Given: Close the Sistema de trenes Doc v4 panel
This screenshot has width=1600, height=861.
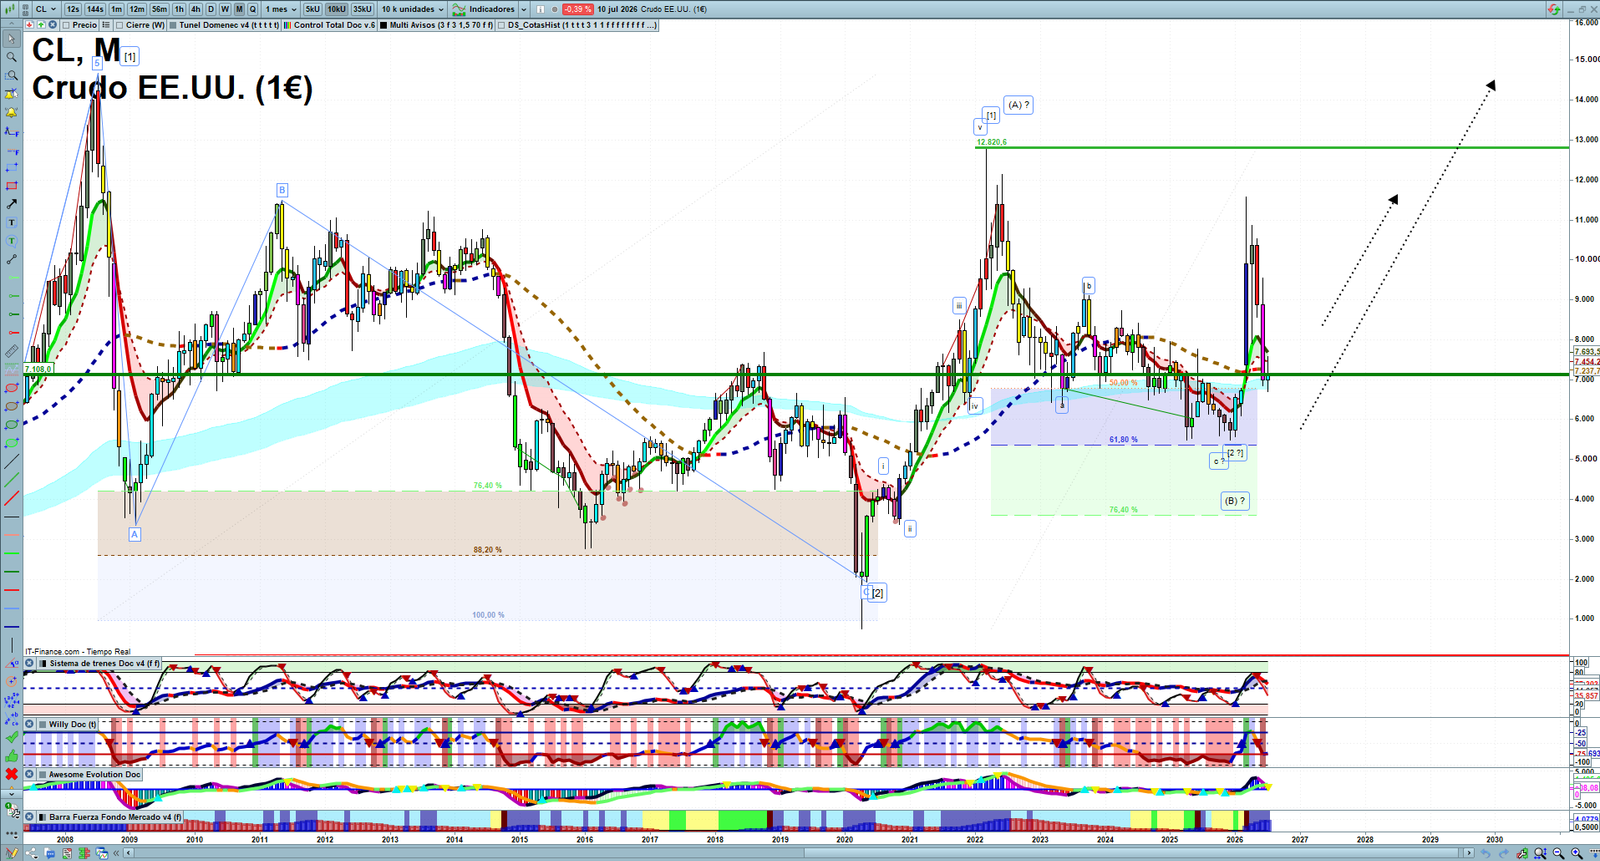Looking at the screenshot, I should (x=30, y=663).
